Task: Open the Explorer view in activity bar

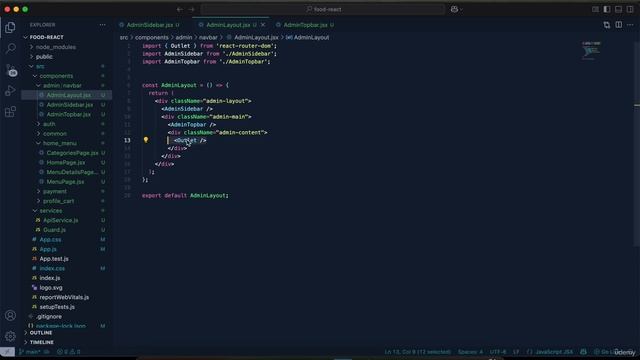Action: (x=10, y=28)
